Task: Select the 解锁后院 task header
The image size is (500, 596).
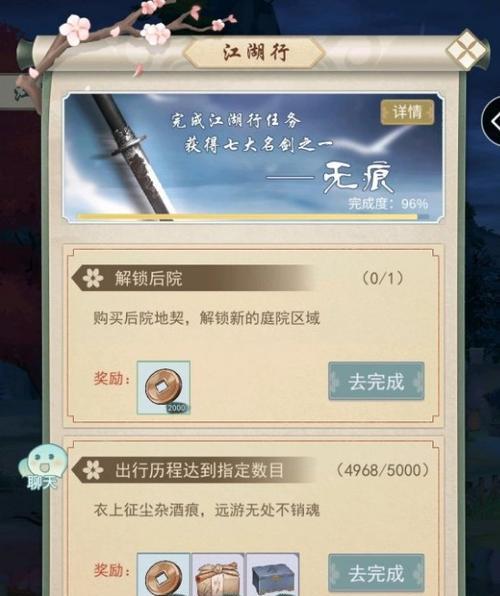Action: (148, 278)
